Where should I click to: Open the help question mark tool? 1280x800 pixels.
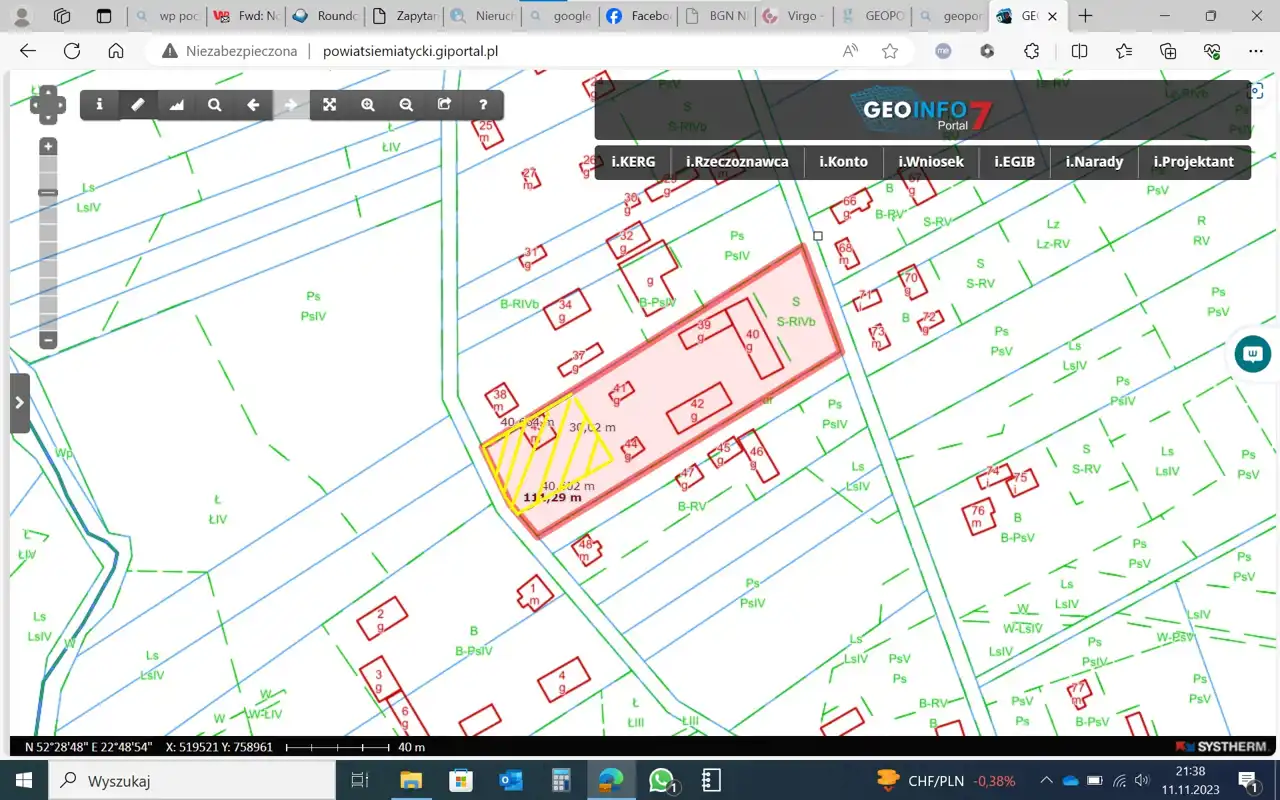pos(483,105)
